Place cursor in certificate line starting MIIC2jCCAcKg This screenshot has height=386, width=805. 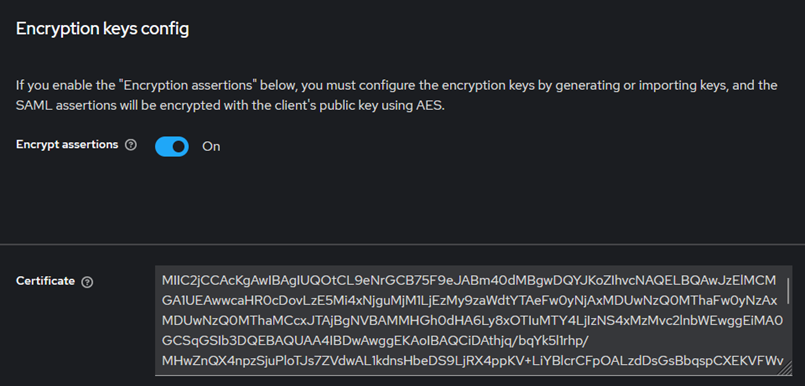(469, 281)
